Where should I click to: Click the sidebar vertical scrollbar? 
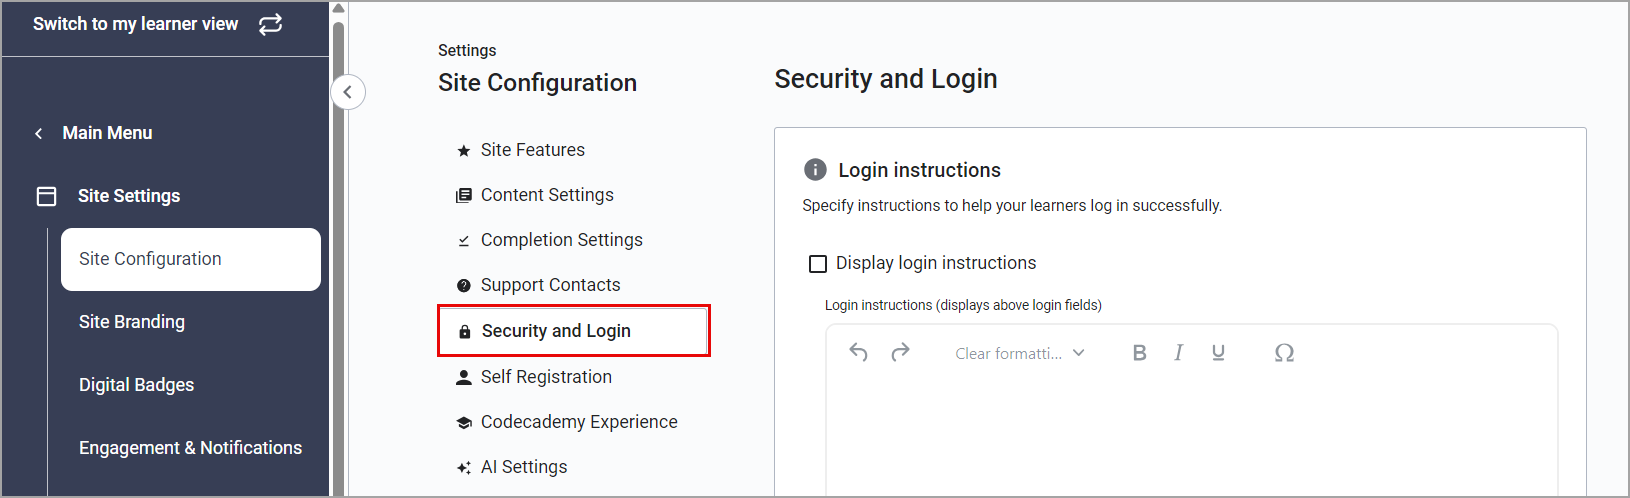338,250
